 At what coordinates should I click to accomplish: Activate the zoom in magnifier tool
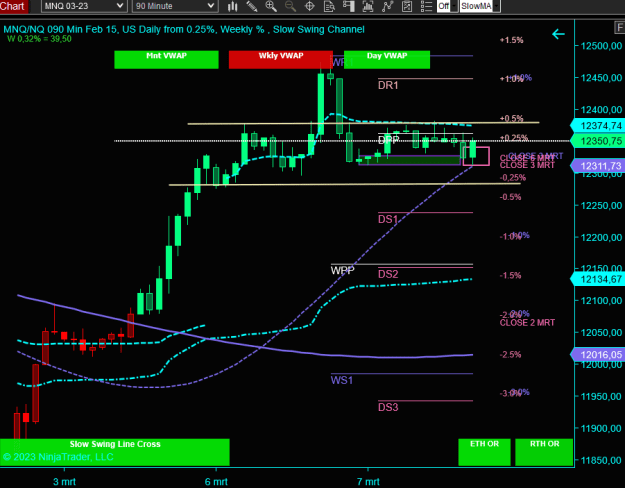[x=271, y=6]
